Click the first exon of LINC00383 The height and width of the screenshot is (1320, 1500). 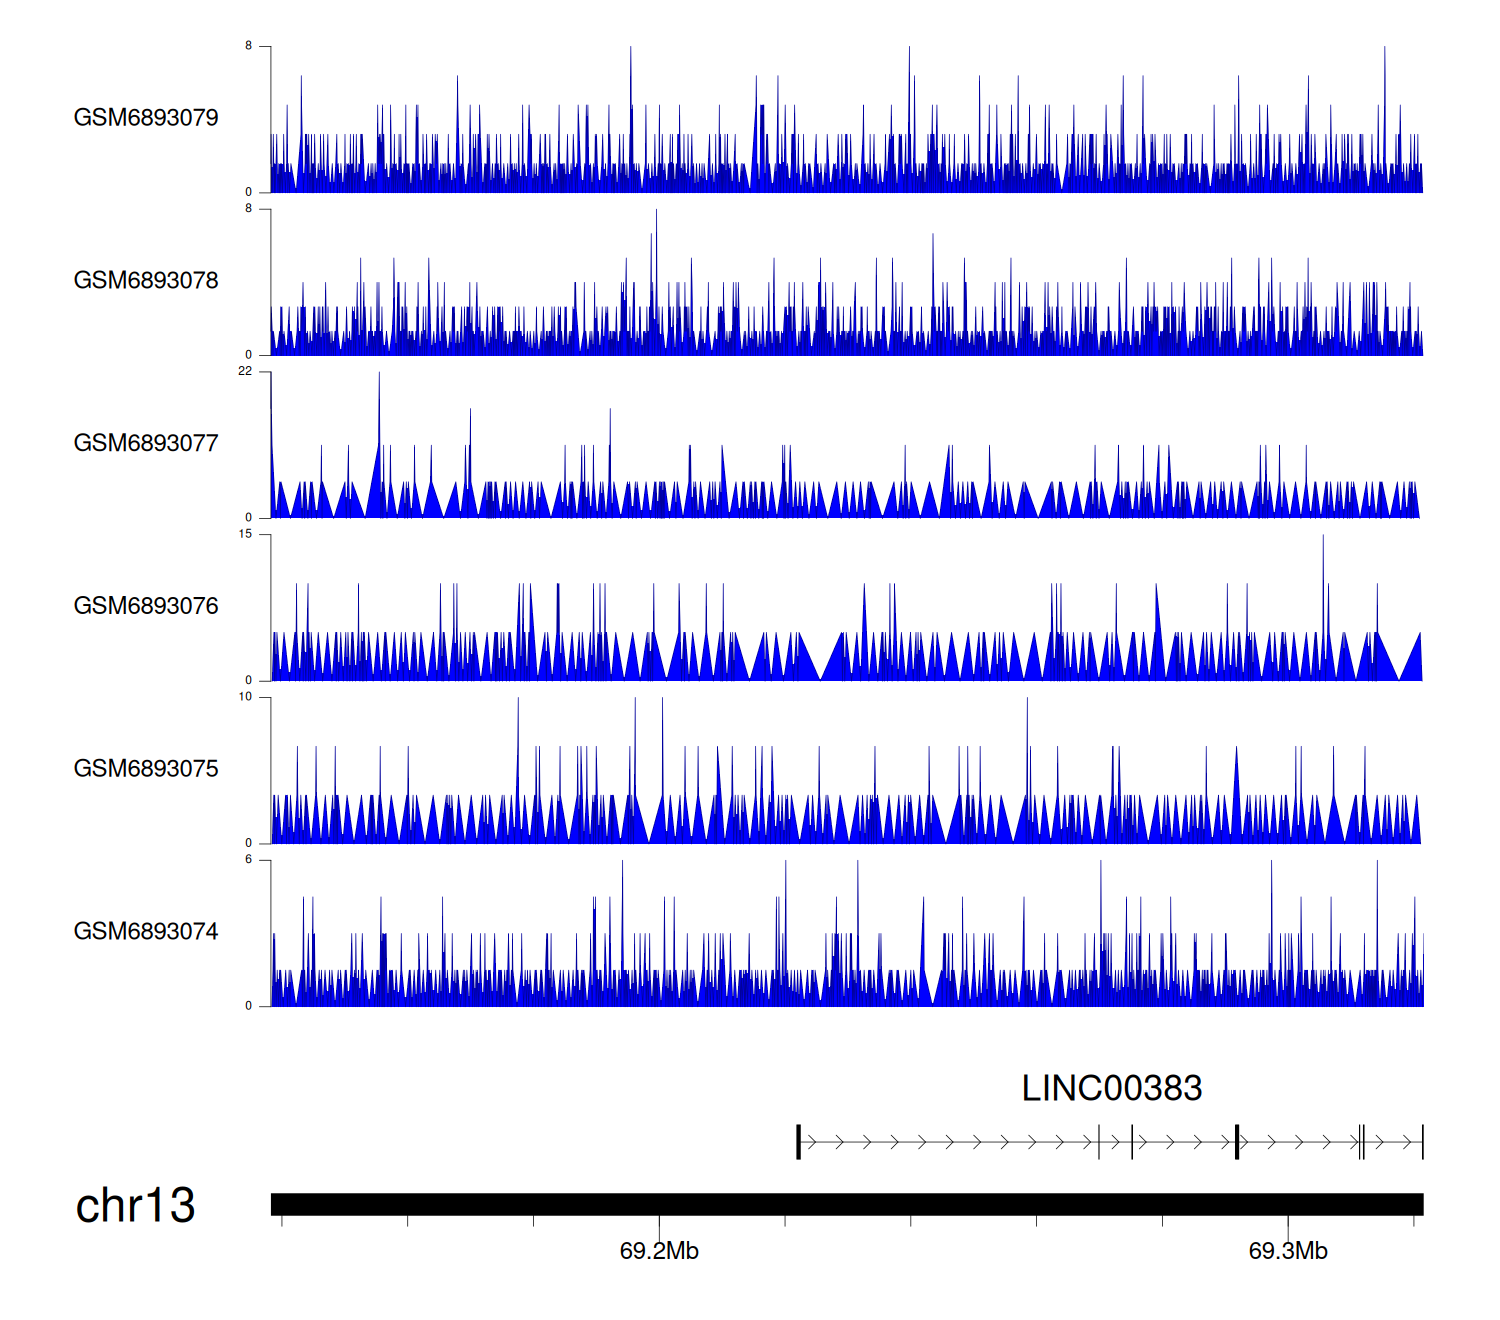[x=798, y=1142]
